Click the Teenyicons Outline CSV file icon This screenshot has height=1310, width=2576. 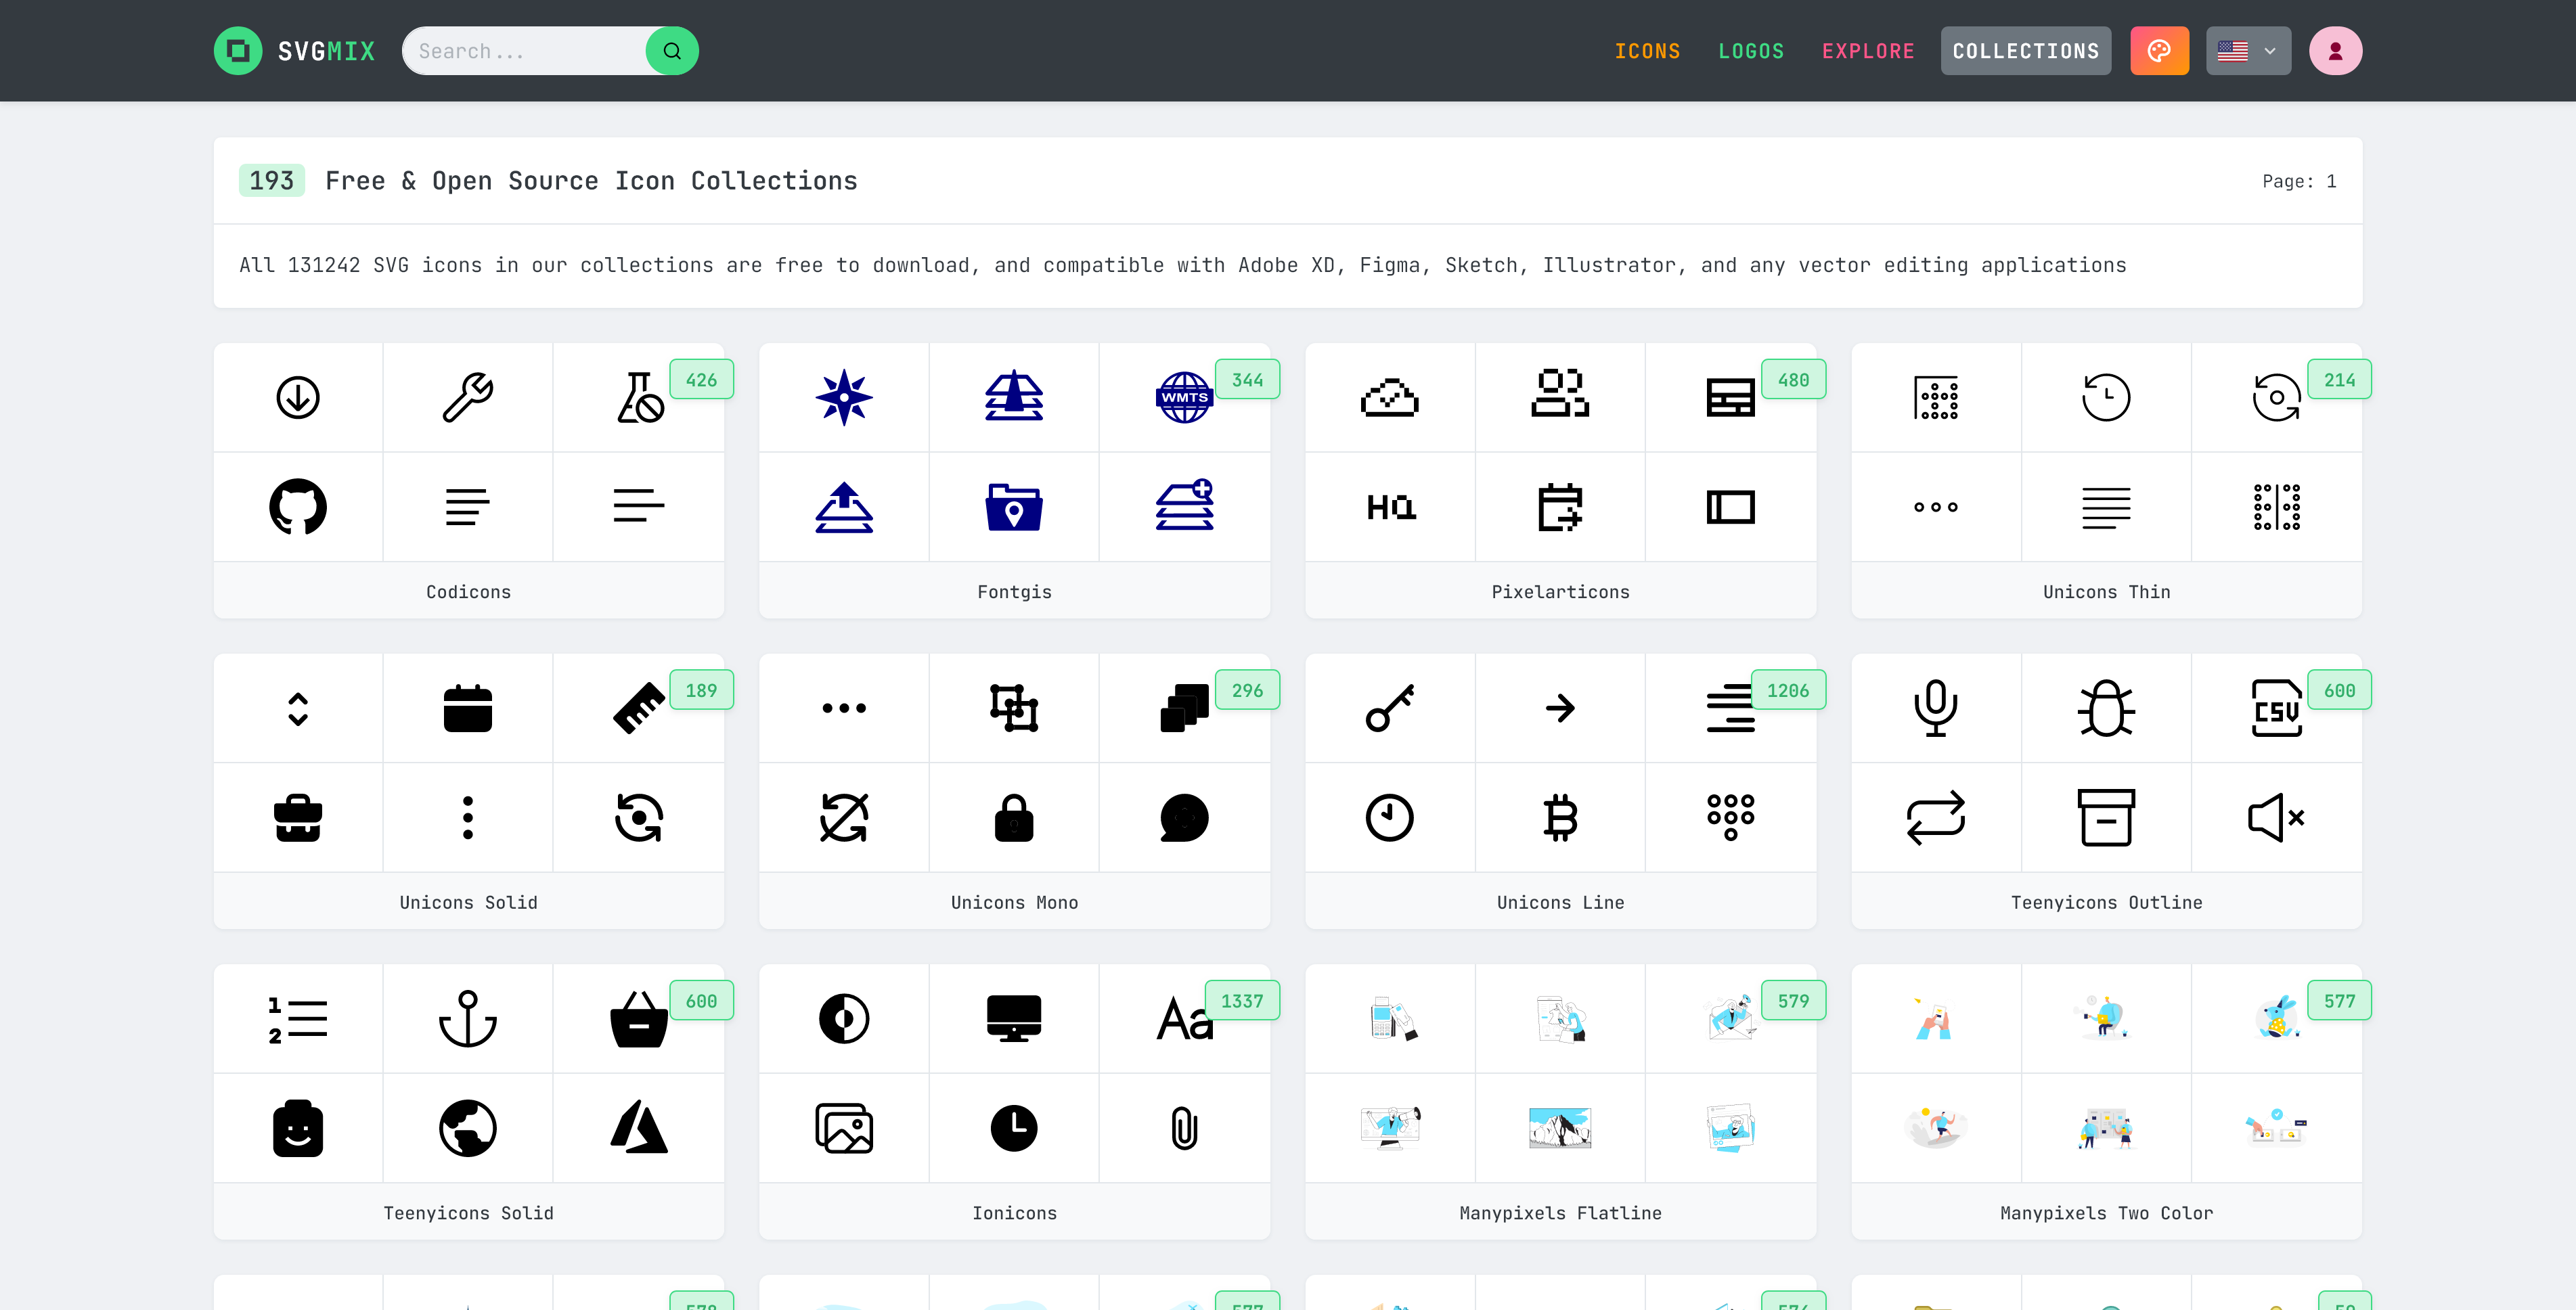[x=2277, y=708]
